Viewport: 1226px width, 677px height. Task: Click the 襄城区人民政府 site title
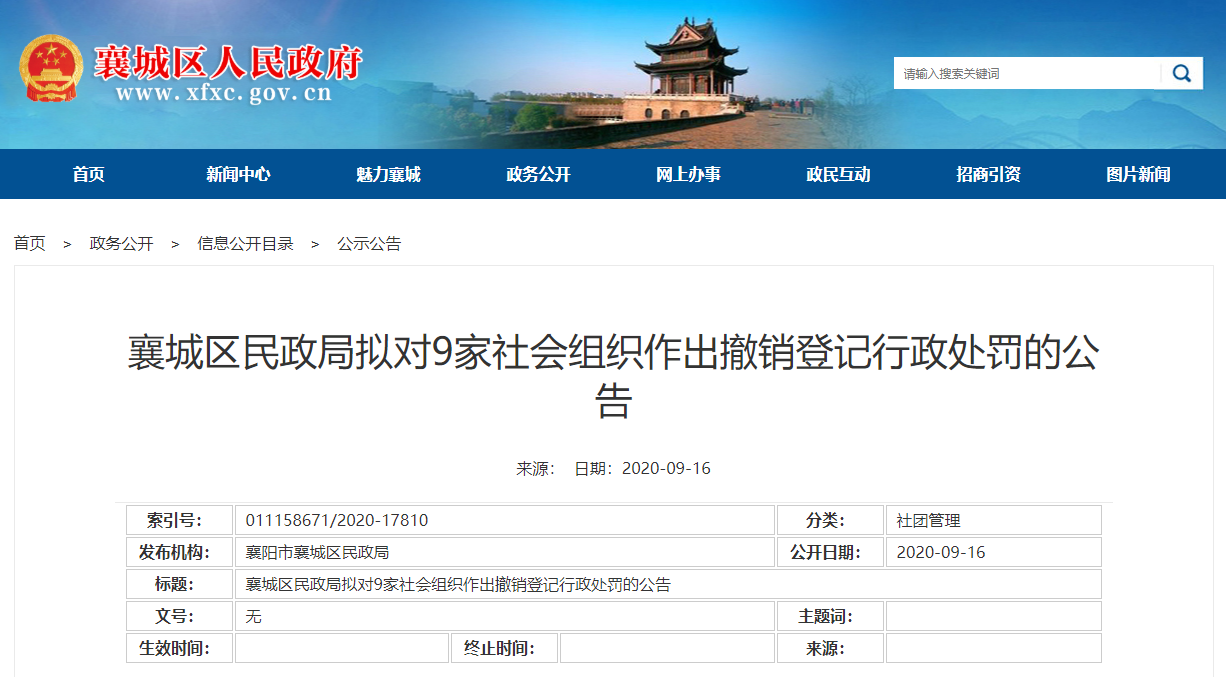click(x=227, y=62)
